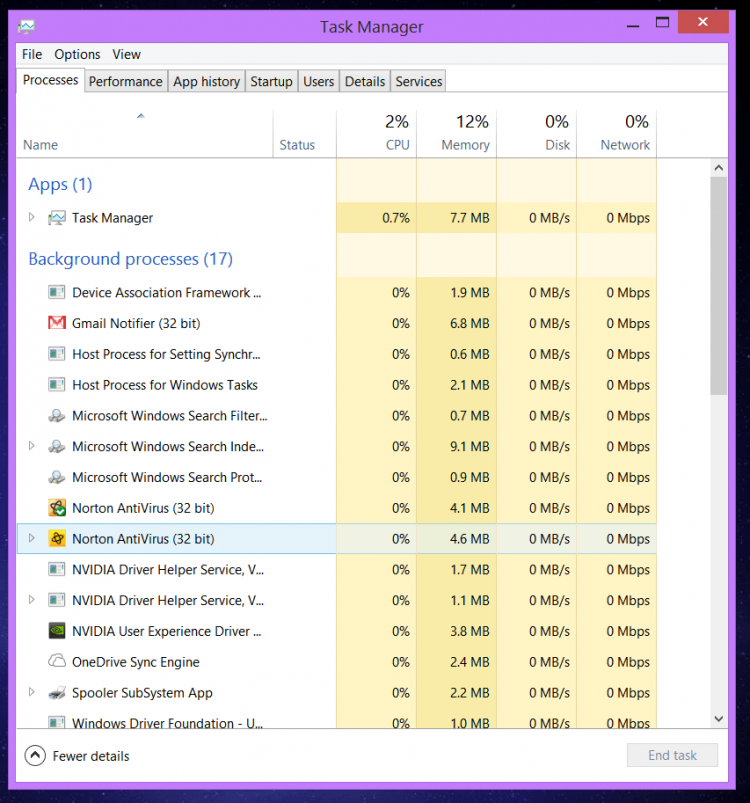Click Background processes (17) group heading
Screen dimensions: 750x803
coord(131,259)
